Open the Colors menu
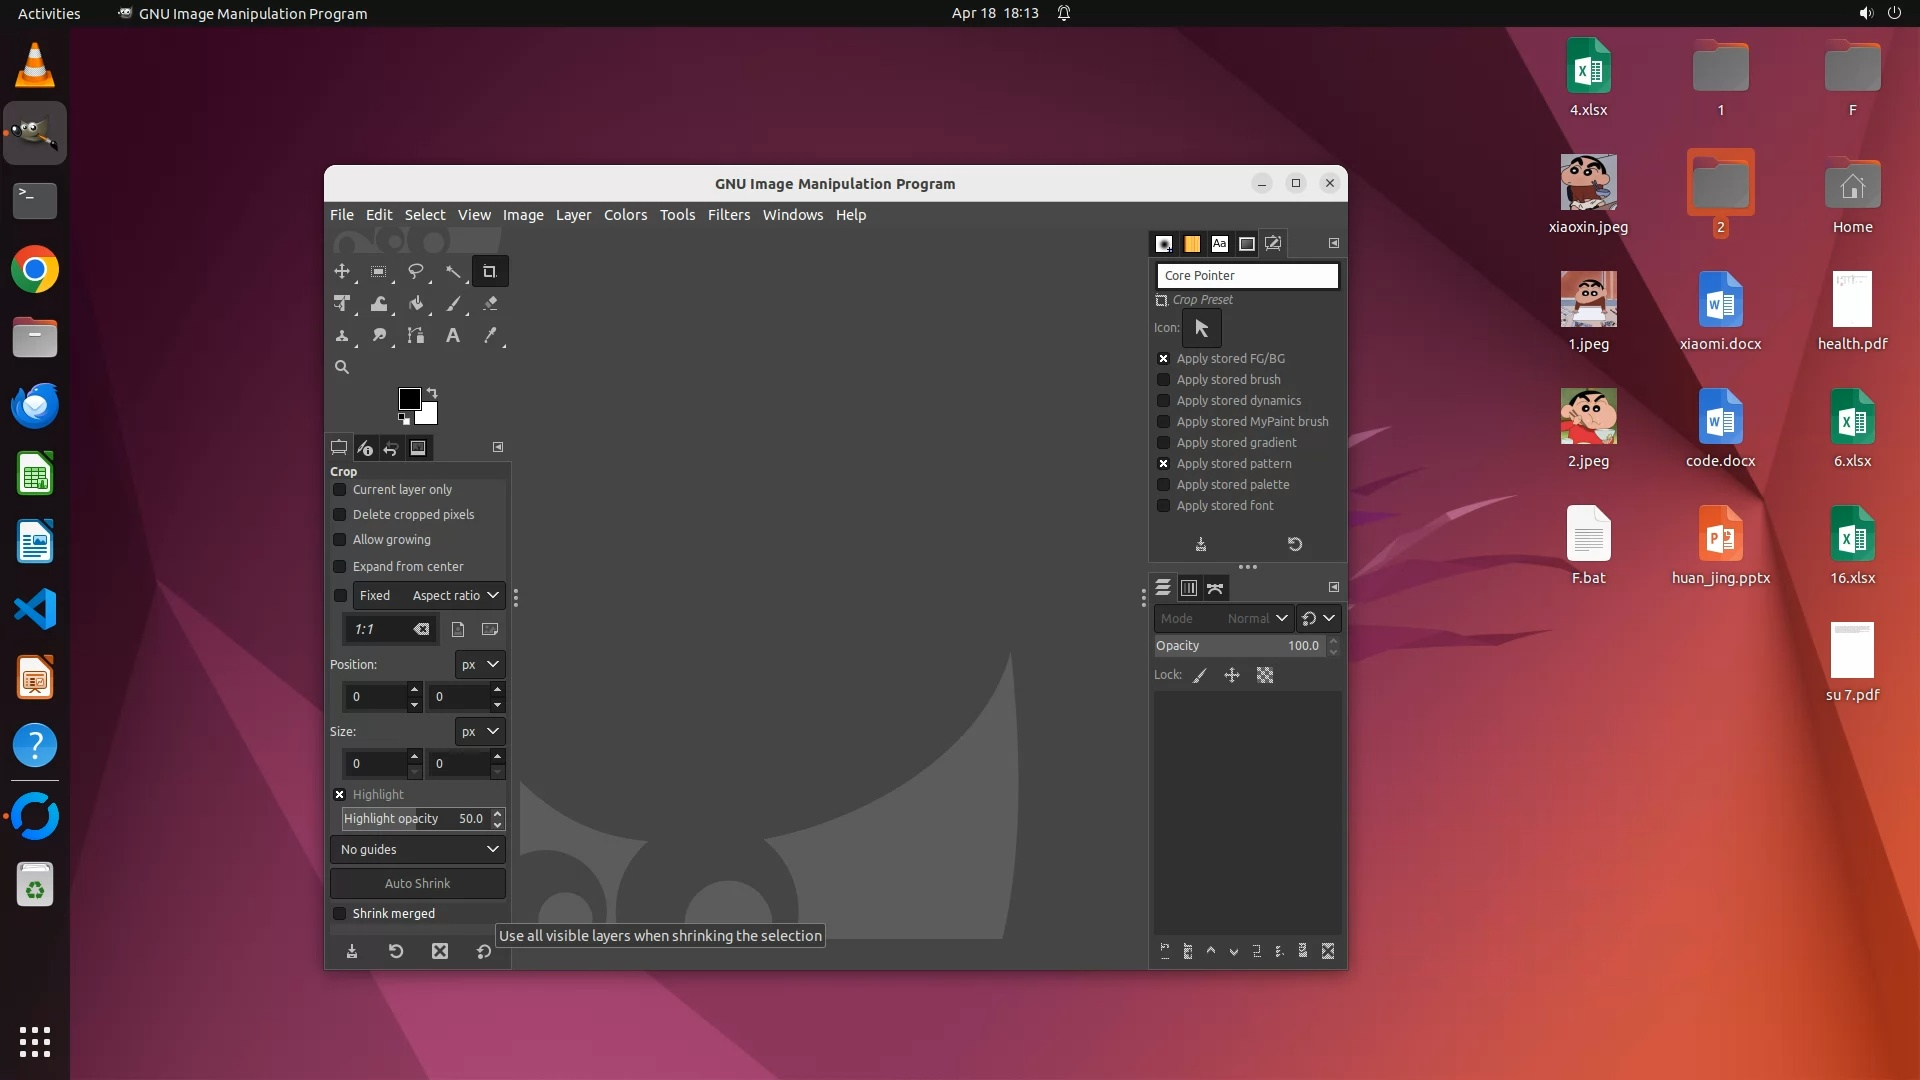 pyautogui.click(x=625, y=215)
